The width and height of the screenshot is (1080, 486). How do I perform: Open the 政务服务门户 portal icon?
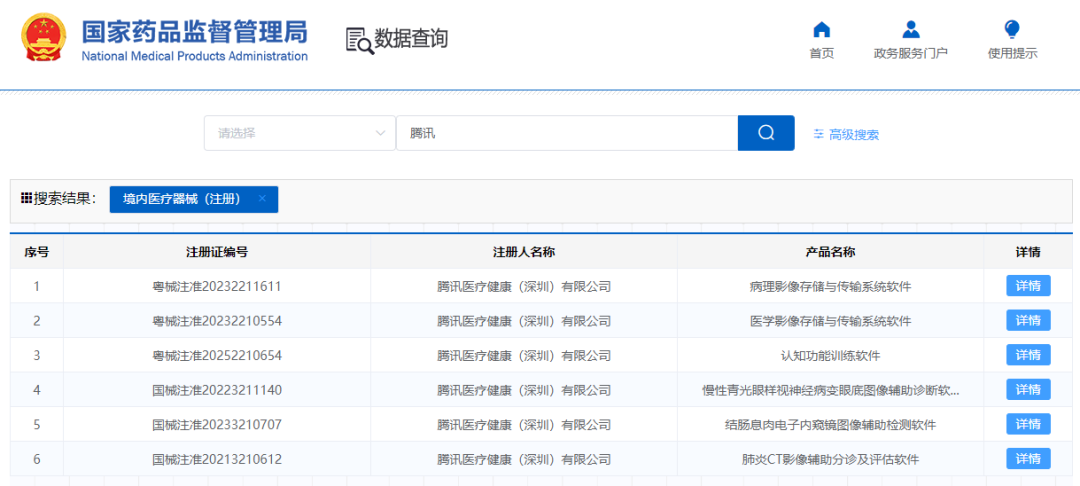point(910,30)
